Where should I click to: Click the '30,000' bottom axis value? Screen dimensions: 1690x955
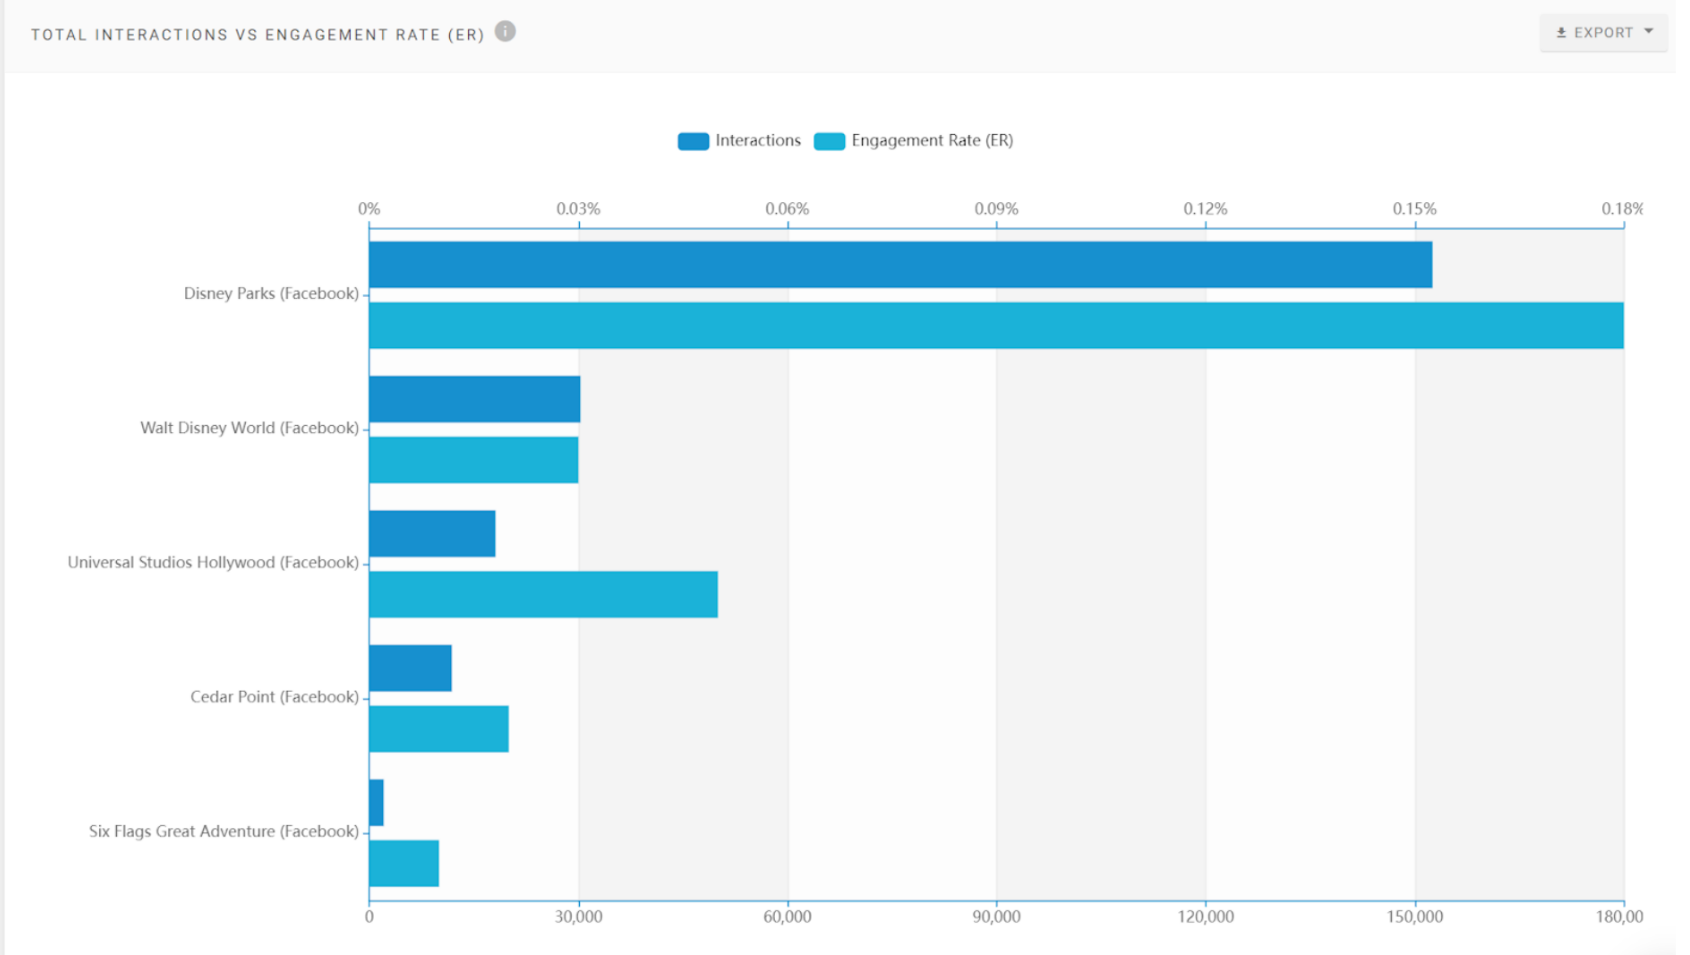point(578,917)
